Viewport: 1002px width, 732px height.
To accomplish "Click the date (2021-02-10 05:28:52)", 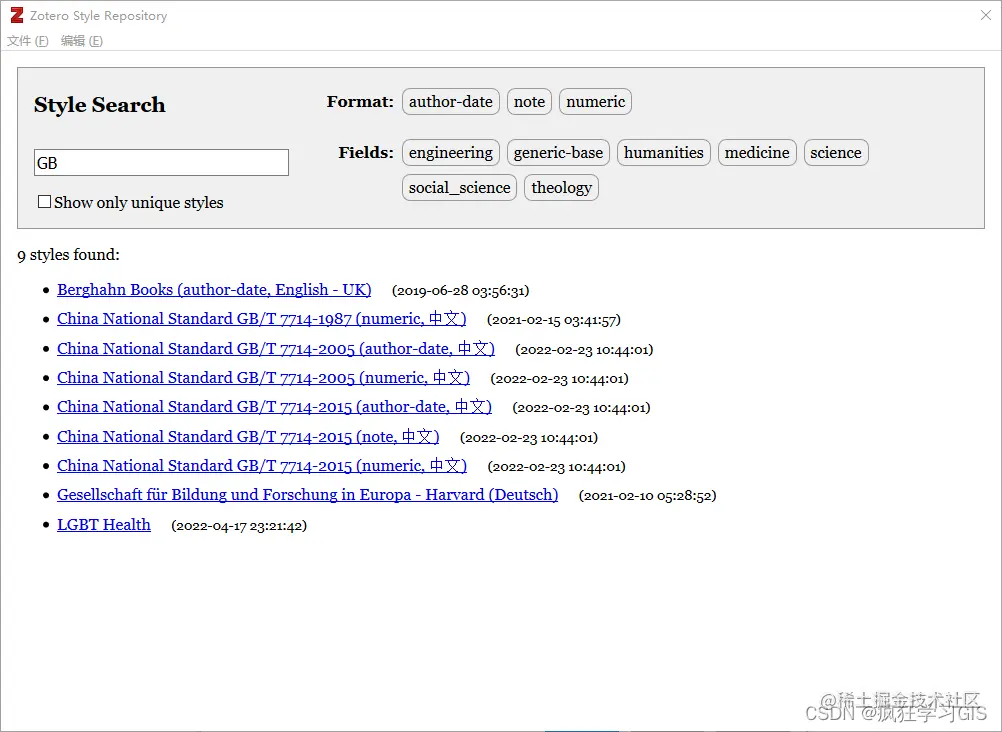I will [x=647, y=496].
